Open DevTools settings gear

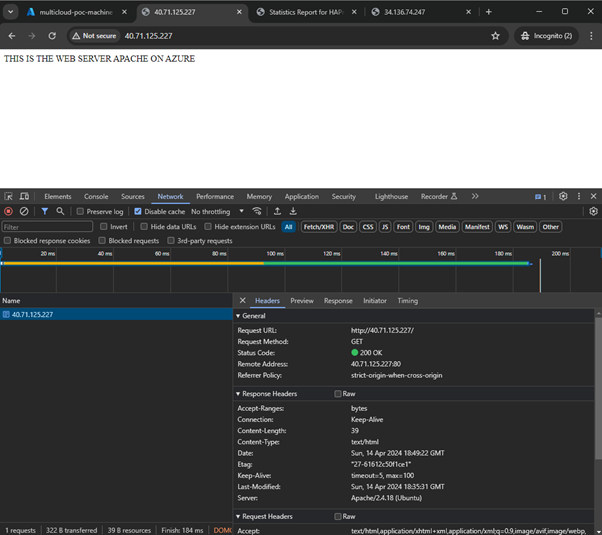[x=563, y=197]
